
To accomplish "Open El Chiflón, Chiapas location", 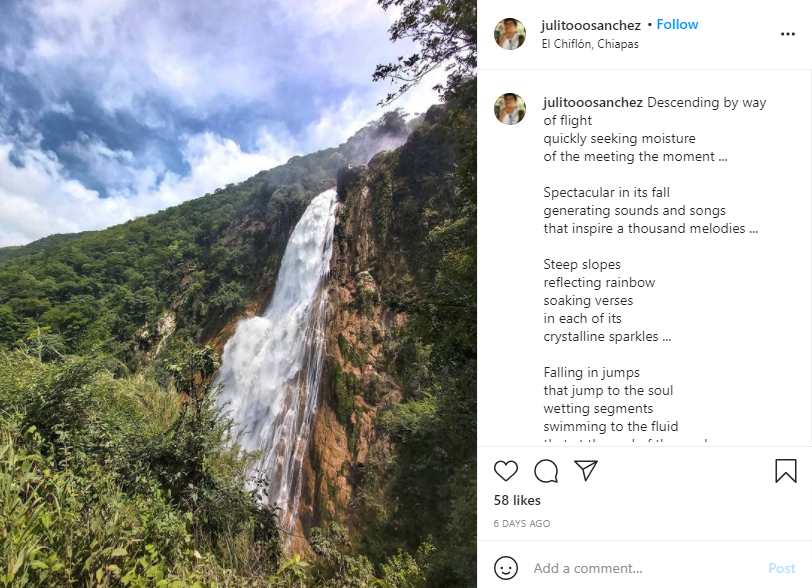I will [590, 44].
